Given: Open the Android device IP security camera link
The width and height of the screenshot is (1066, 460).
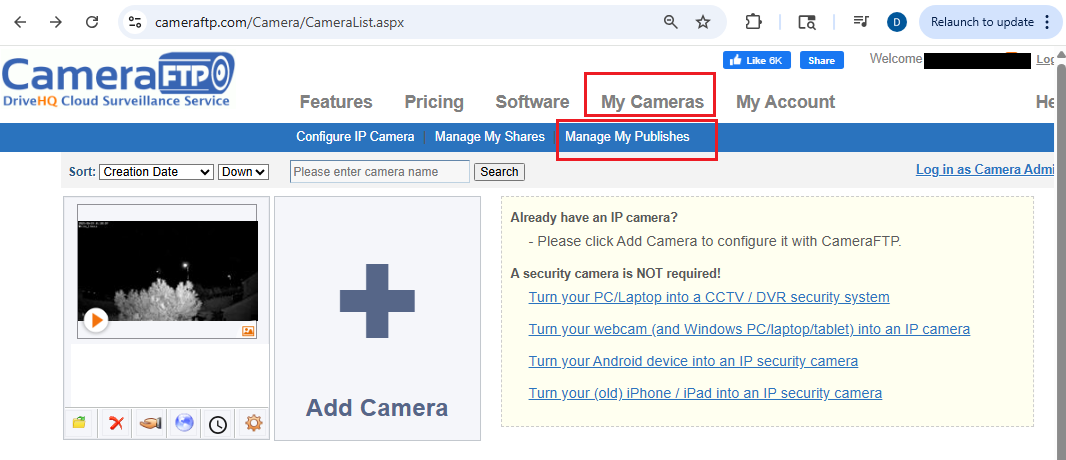Looking at the screenshot, I should pos(693,361).
